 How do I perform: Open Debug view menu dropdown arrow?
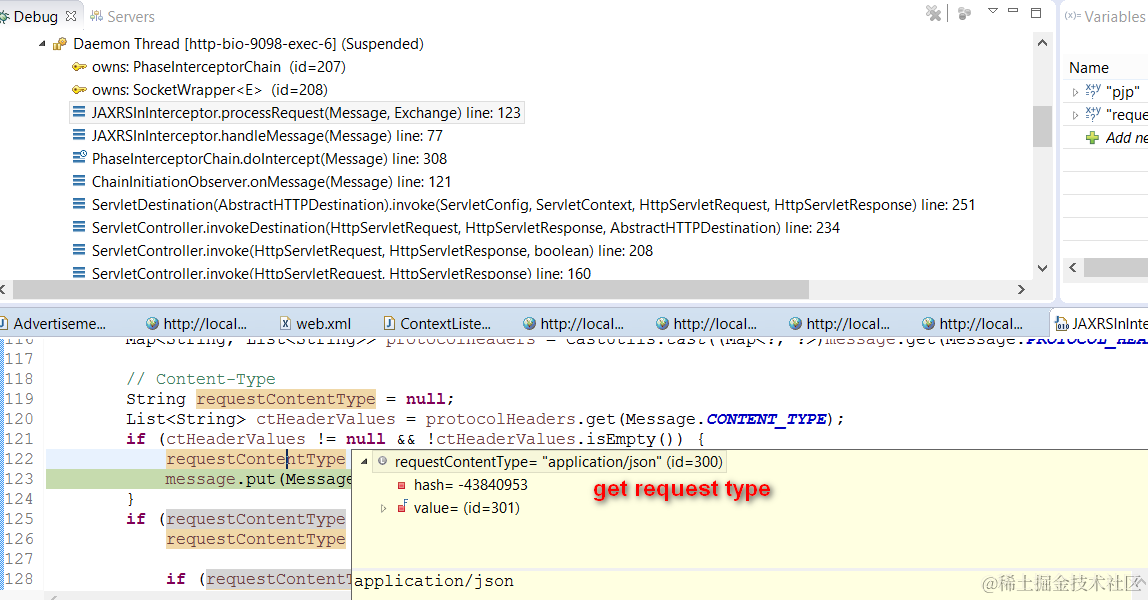click(x=992, y=11)
